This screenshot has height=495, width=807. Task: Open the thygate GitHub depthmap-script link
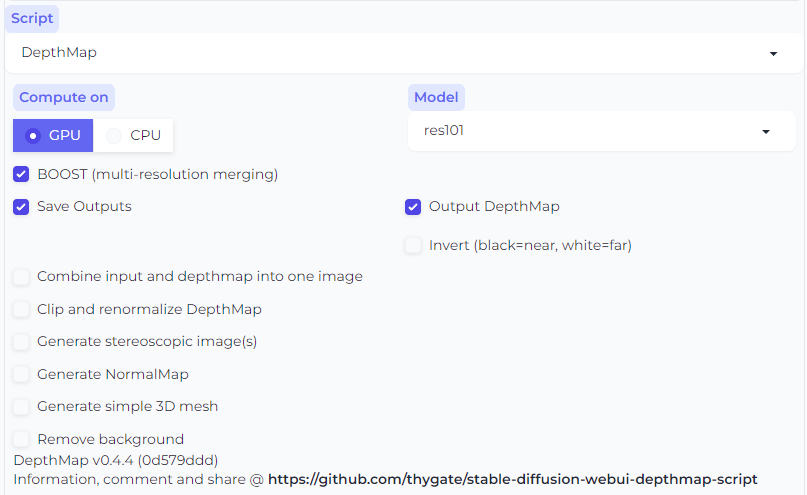[x=513, y=479]
